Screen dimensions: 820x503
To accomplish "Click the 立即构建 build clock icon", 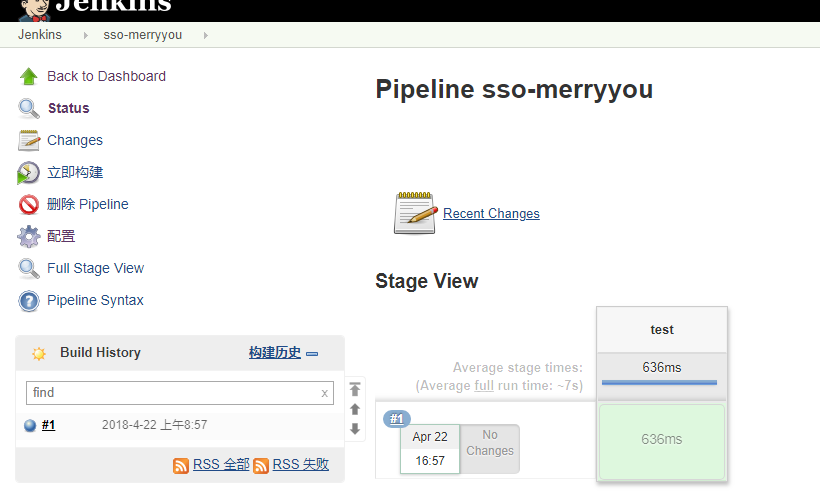I will pos(28,173).
